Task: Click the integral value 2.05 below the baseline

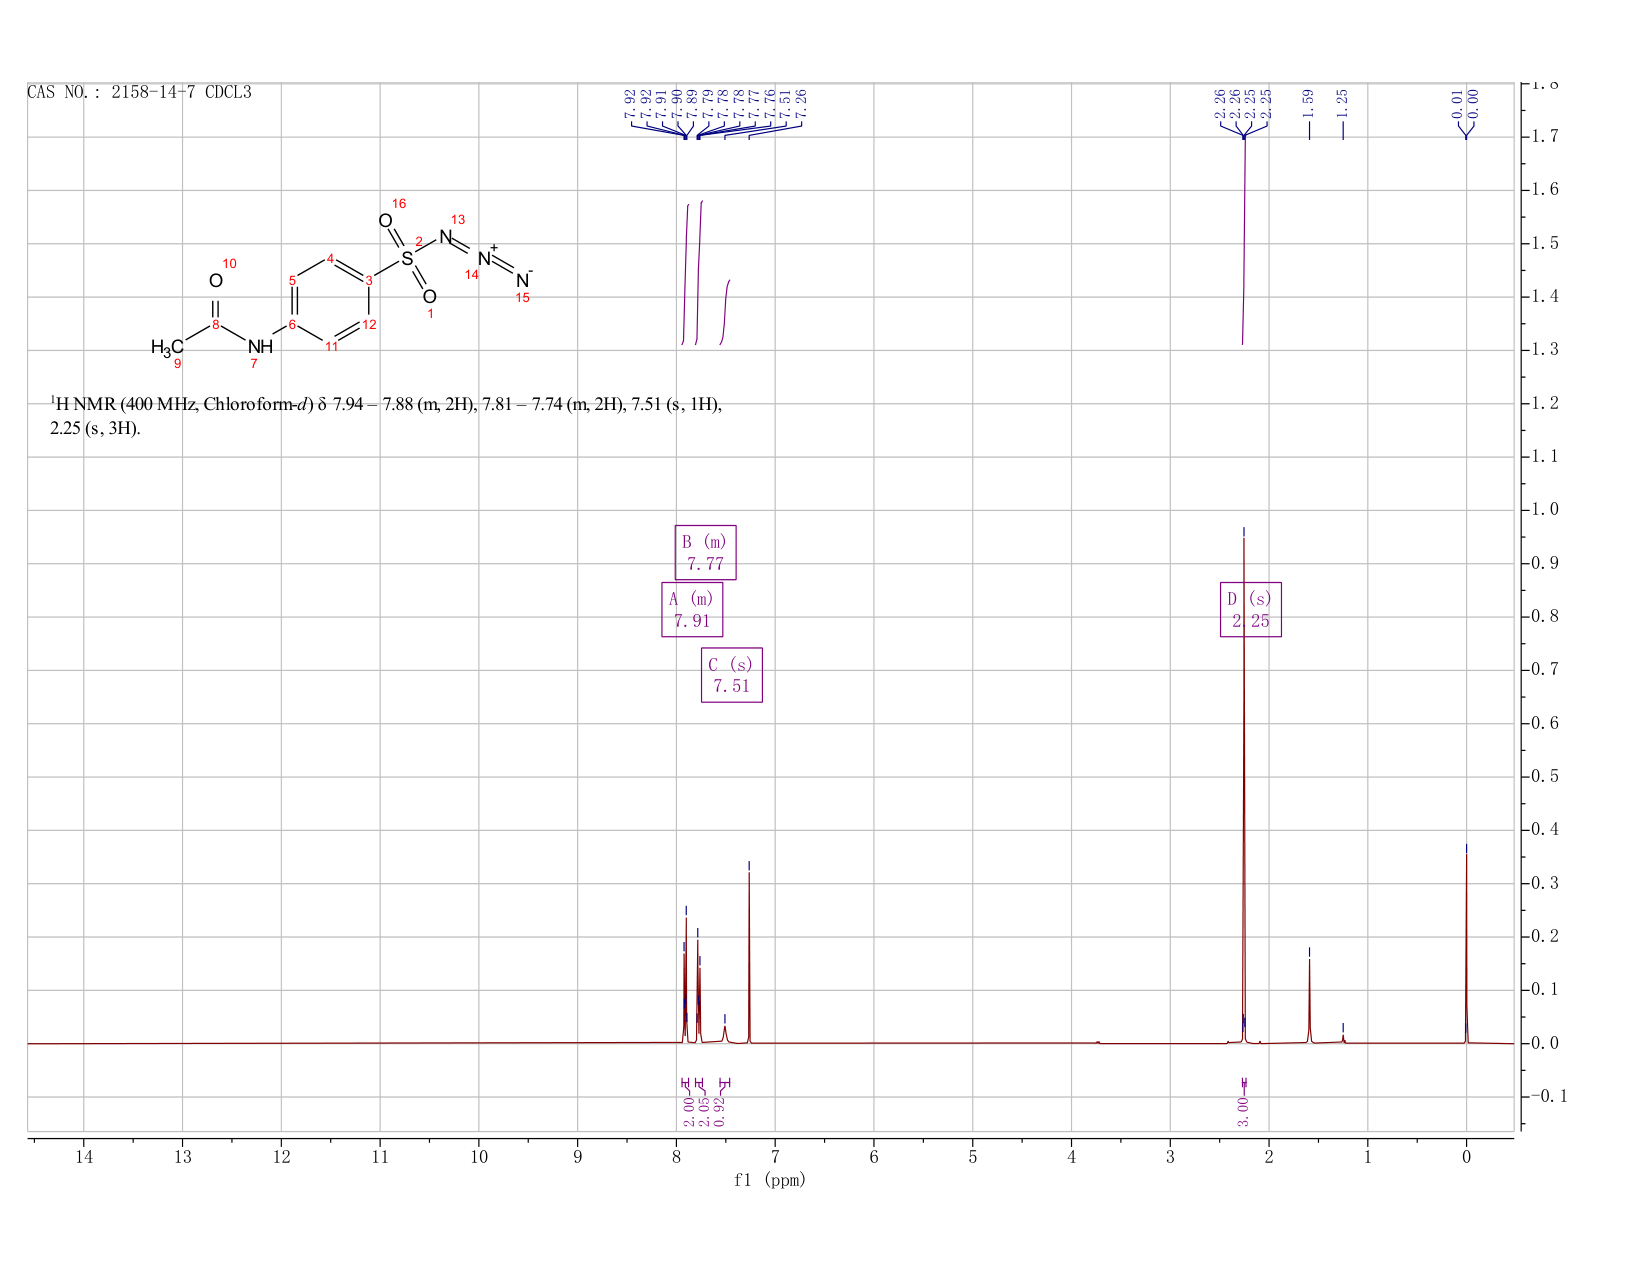Action: (x=703, y=1111)
